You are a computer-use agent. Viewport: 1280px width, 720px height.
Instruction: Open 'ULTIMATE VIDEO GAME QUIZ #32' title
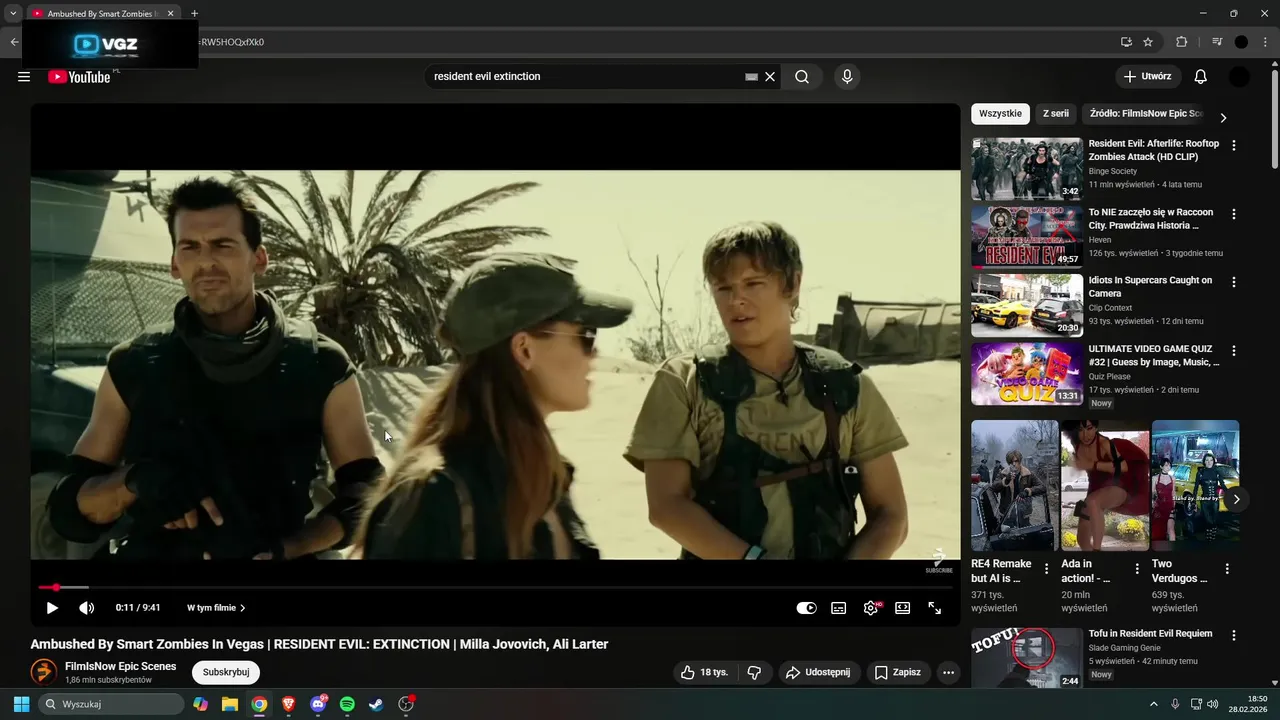coord(1154,356)
